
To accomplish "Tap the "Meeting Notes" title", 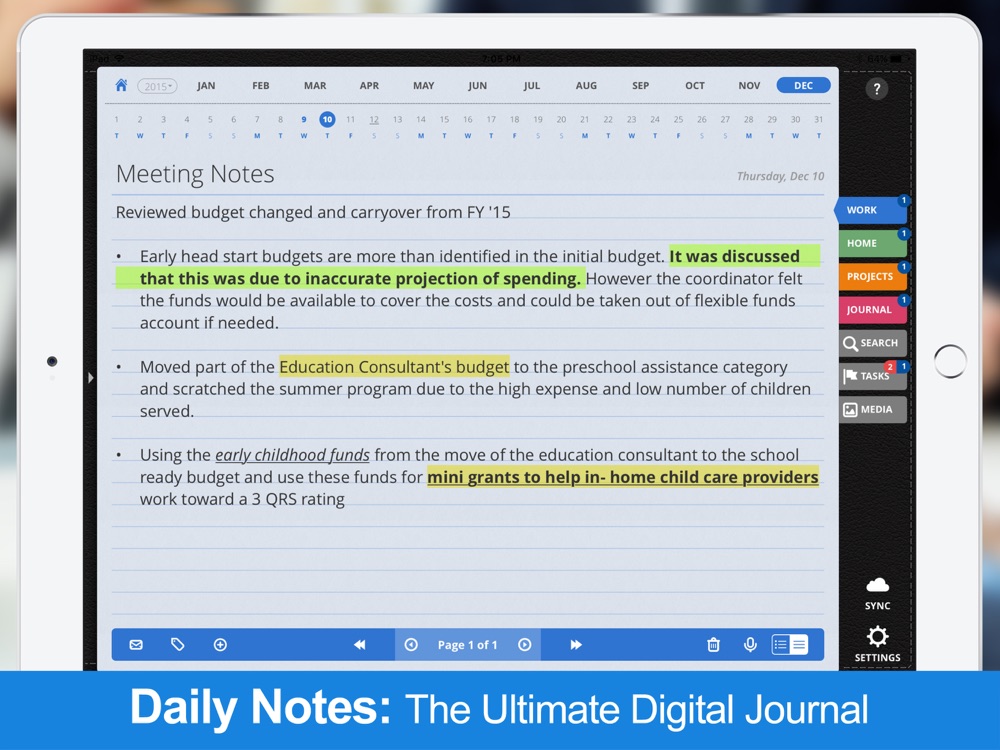I will pos(195,173).
